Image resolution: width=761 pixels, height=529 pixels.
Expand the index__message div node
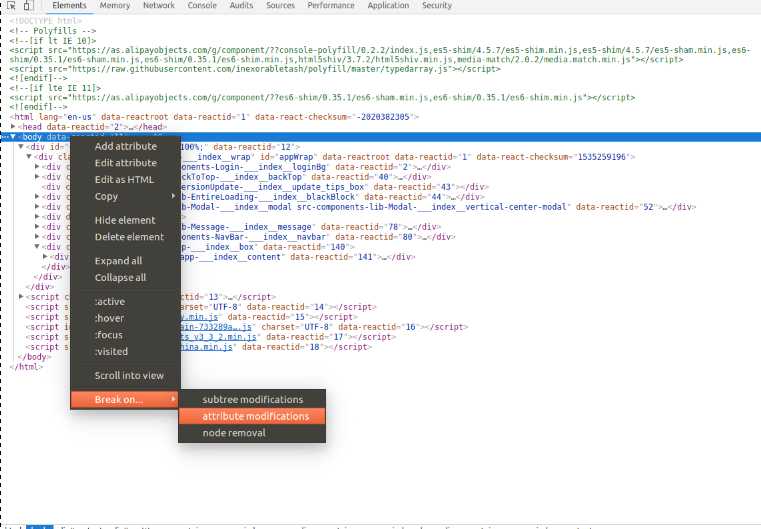pyautogui.click(x=37, y=227)
